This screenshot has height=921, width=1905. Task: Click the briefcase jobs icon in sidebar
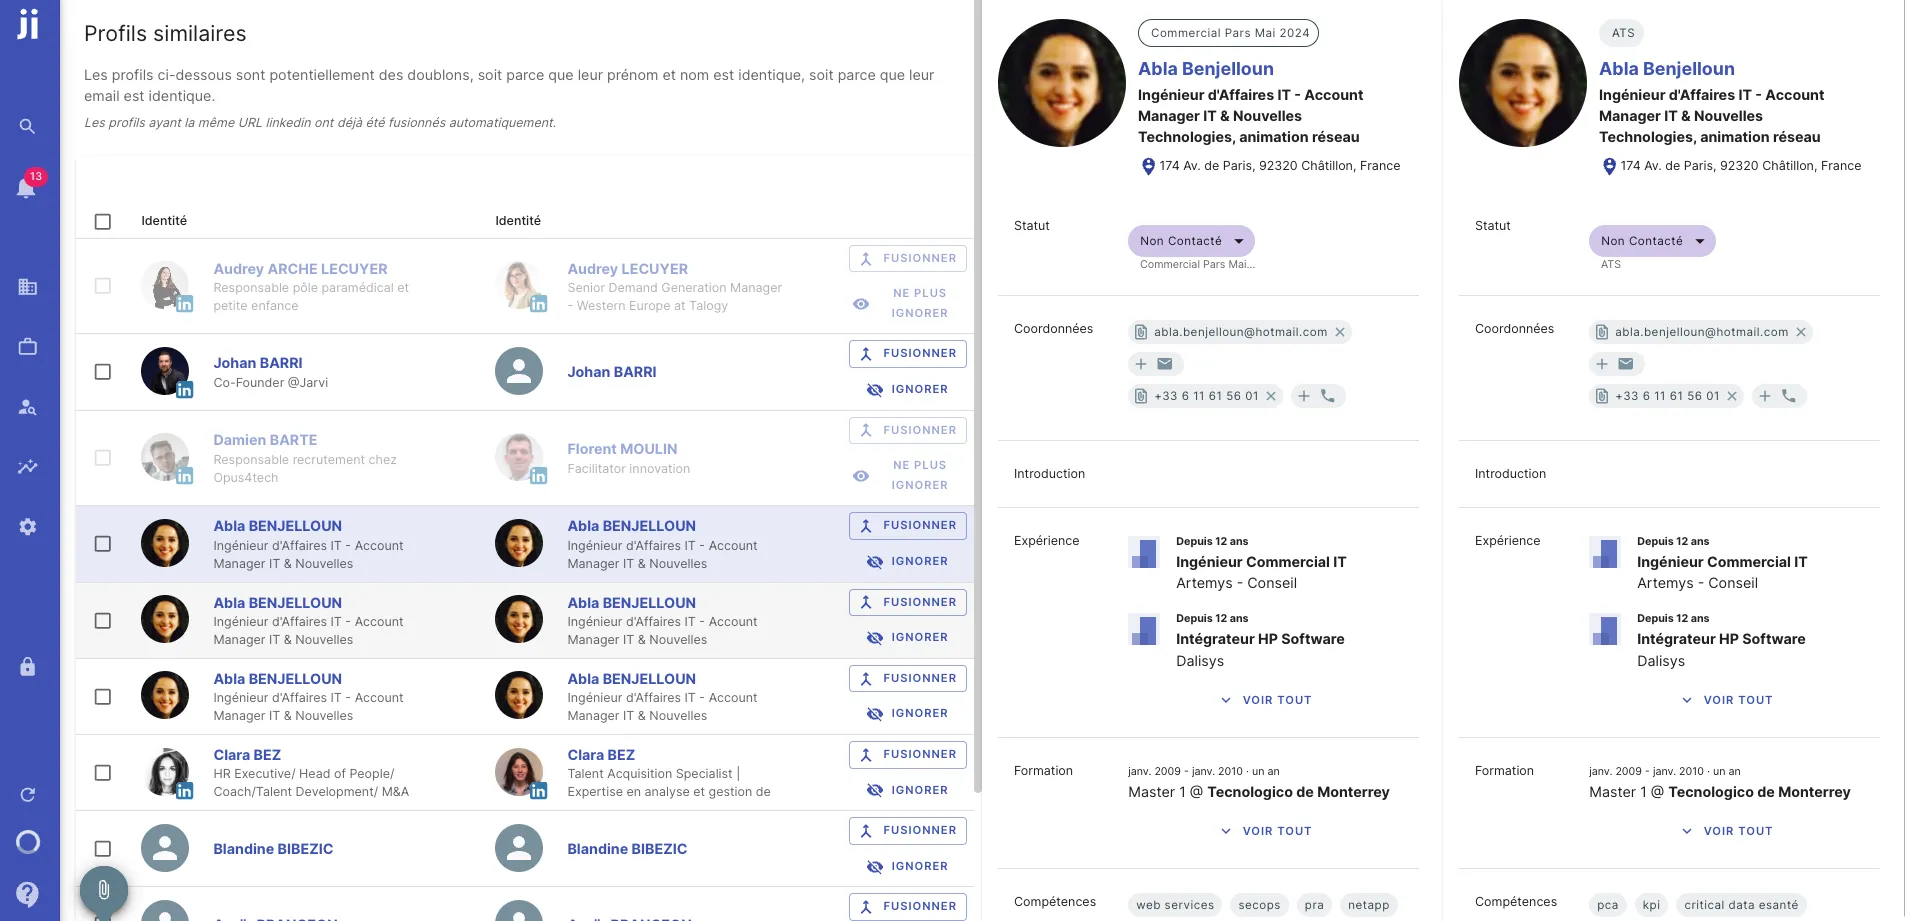click(28, 347)
